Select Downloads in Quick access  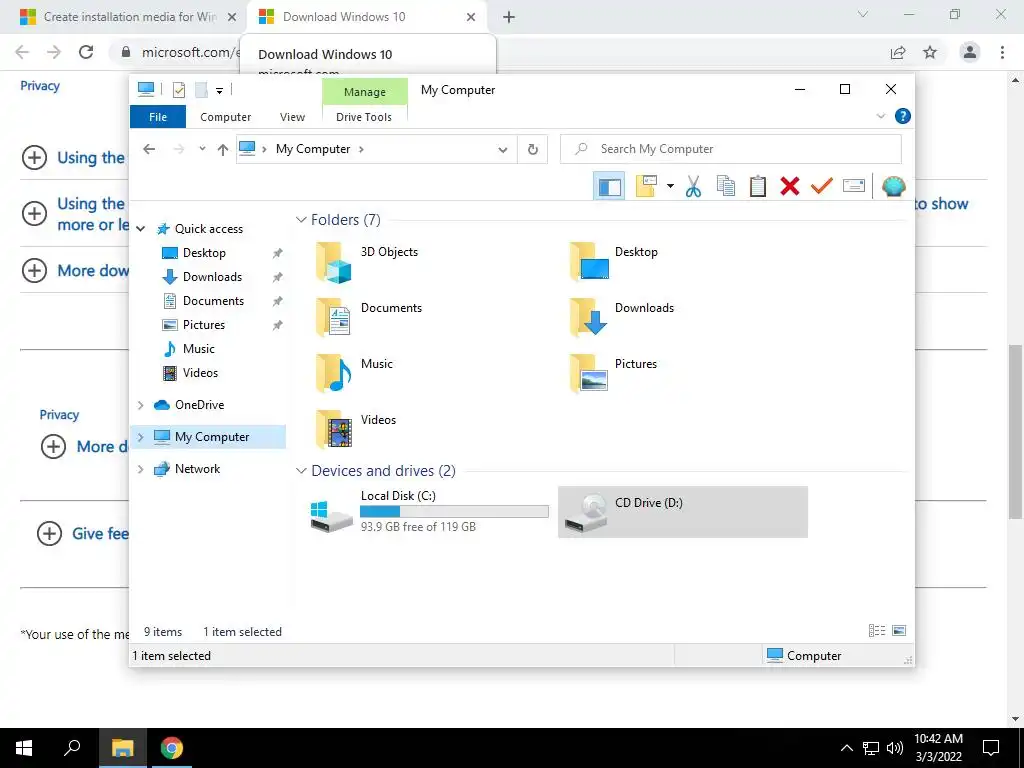point(212,277)
